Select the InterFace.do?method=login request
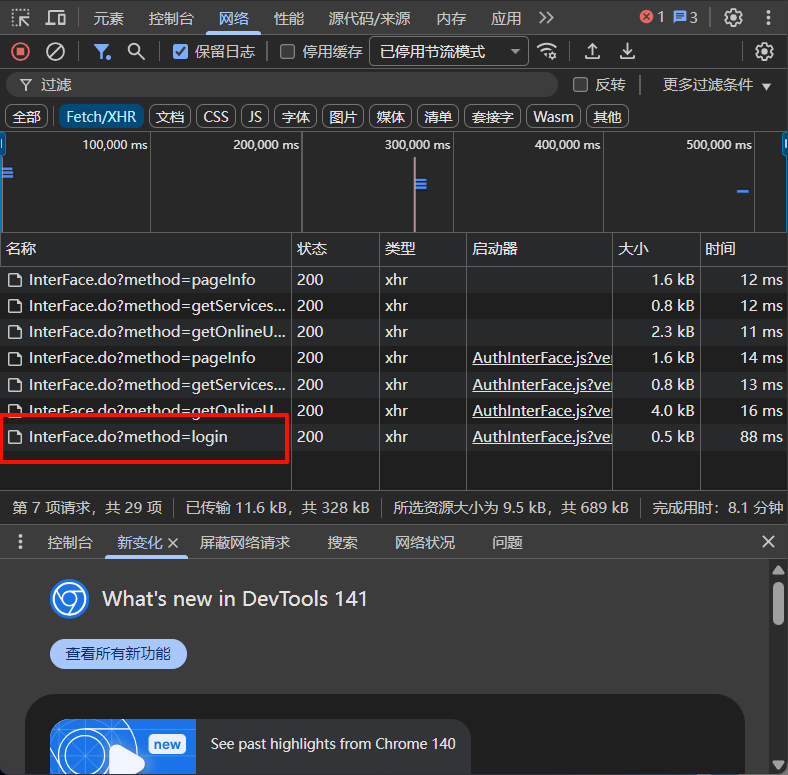This screenshot has height=775, width=788. (128, 437)
